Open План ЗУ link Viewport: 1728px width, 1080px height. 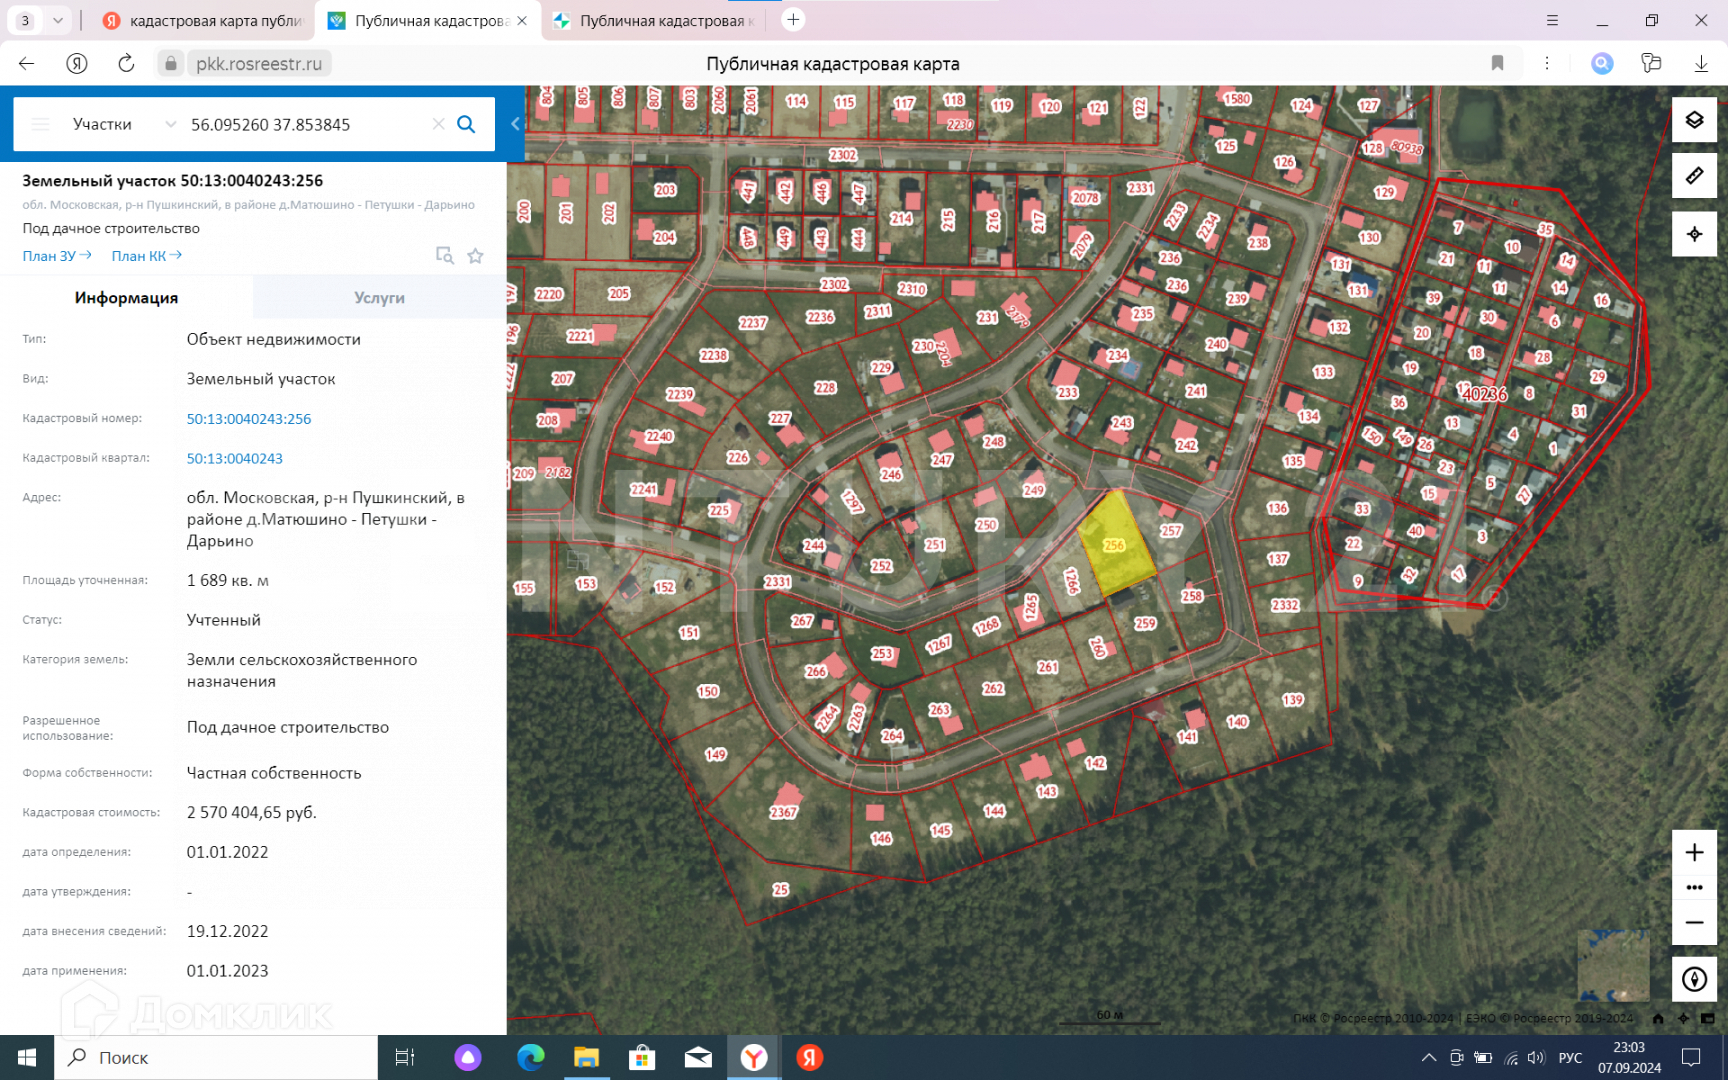[x=57, y=256]
